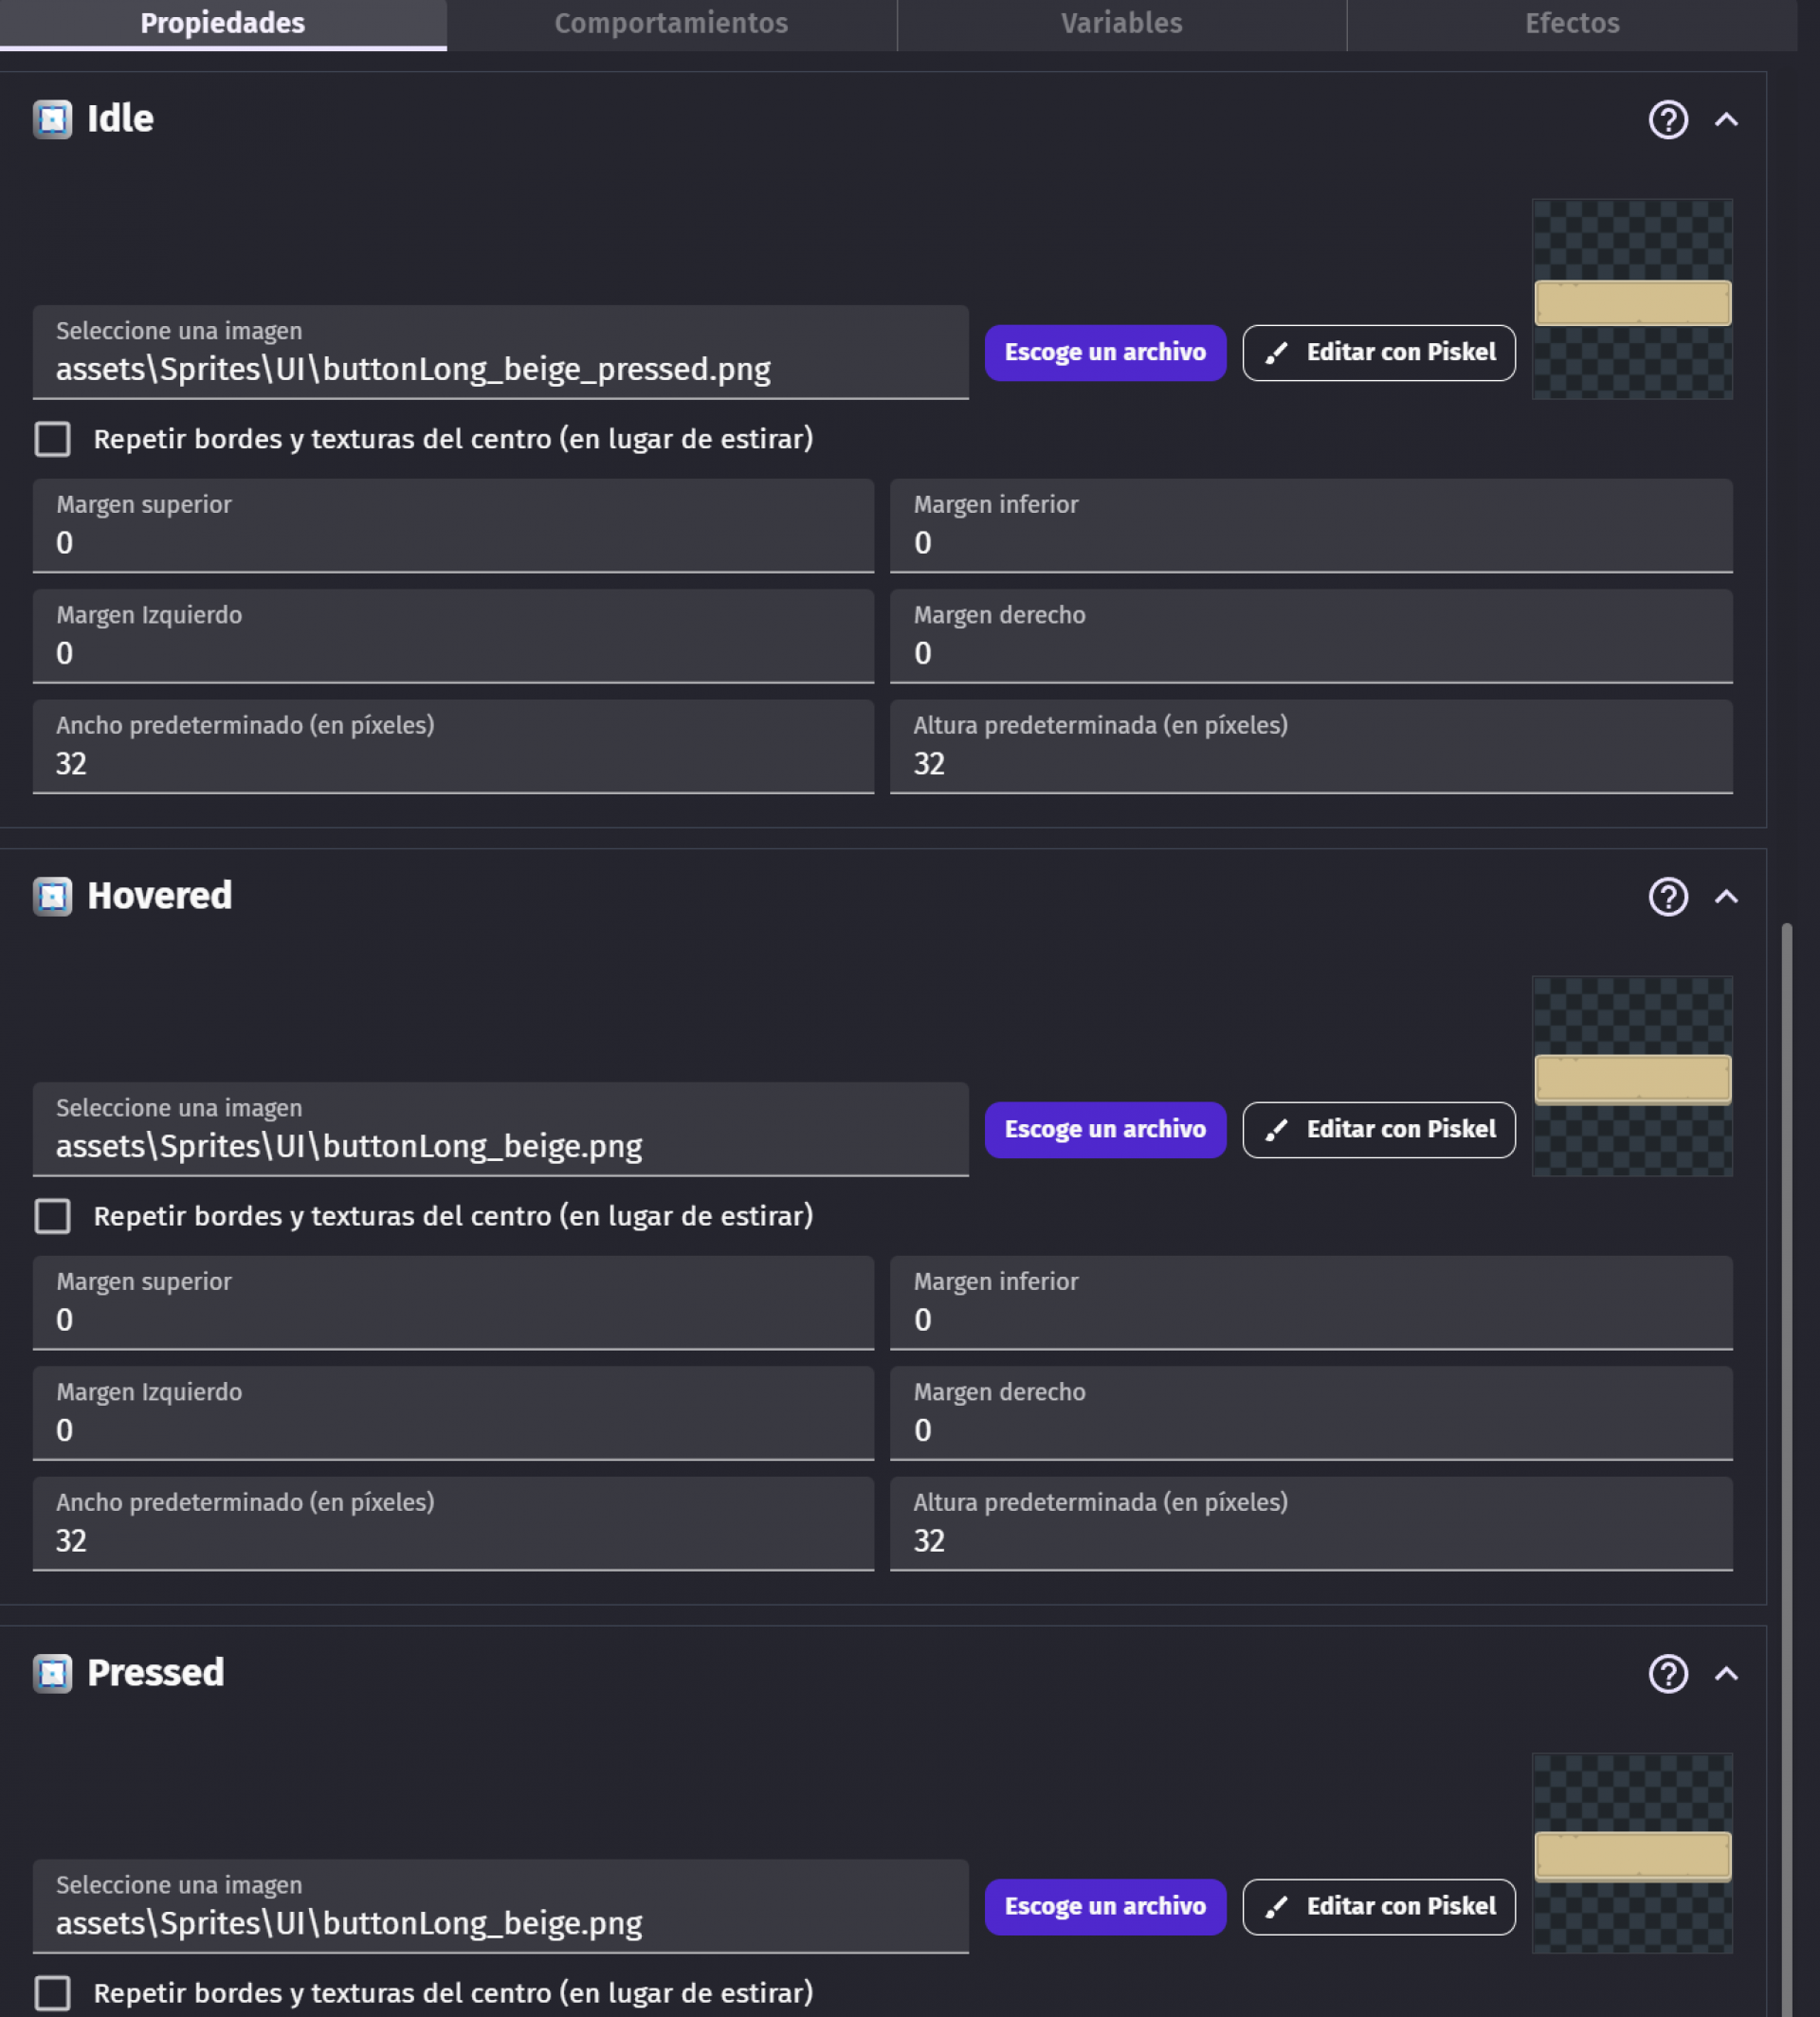
Task: Collapse the Idle section
Action: (x=1726, y=120)
